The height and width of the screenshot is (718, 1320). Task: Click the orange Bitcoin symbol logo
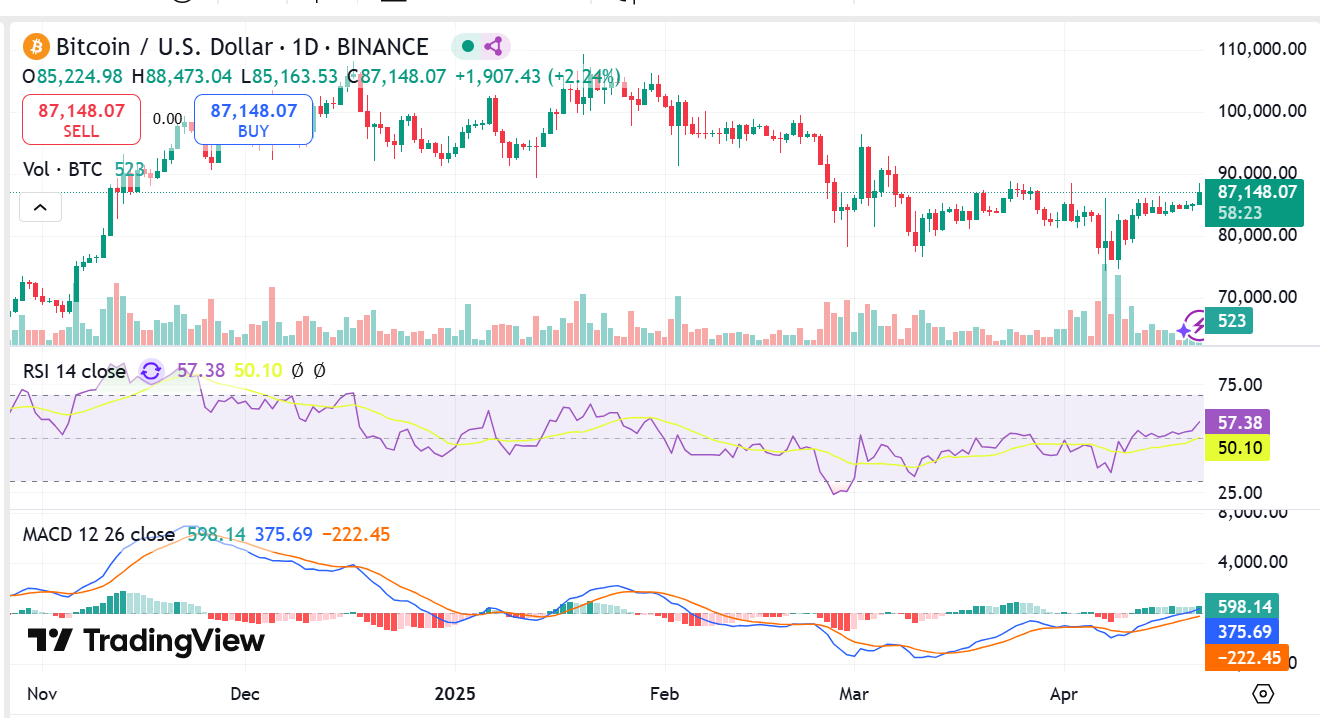point(36,46)
